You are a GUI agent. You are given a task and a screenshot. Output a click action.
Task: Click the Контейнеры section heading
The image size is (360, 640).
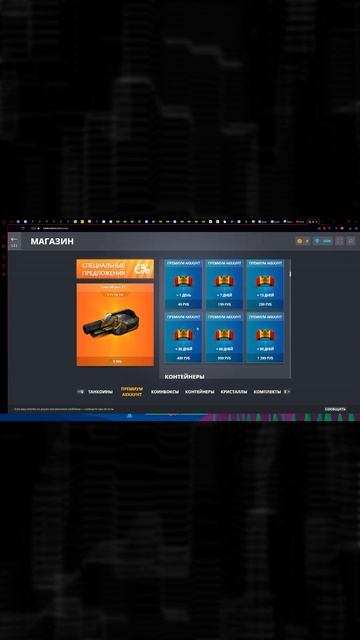click(x=184, y=376)
